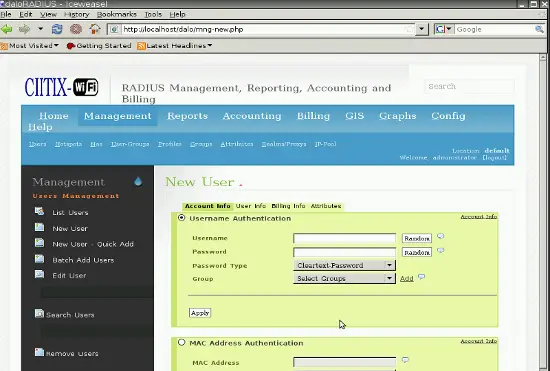Open the Accounting navigation tab
This screenshot has height=371, width=550.
click(252, 116)
